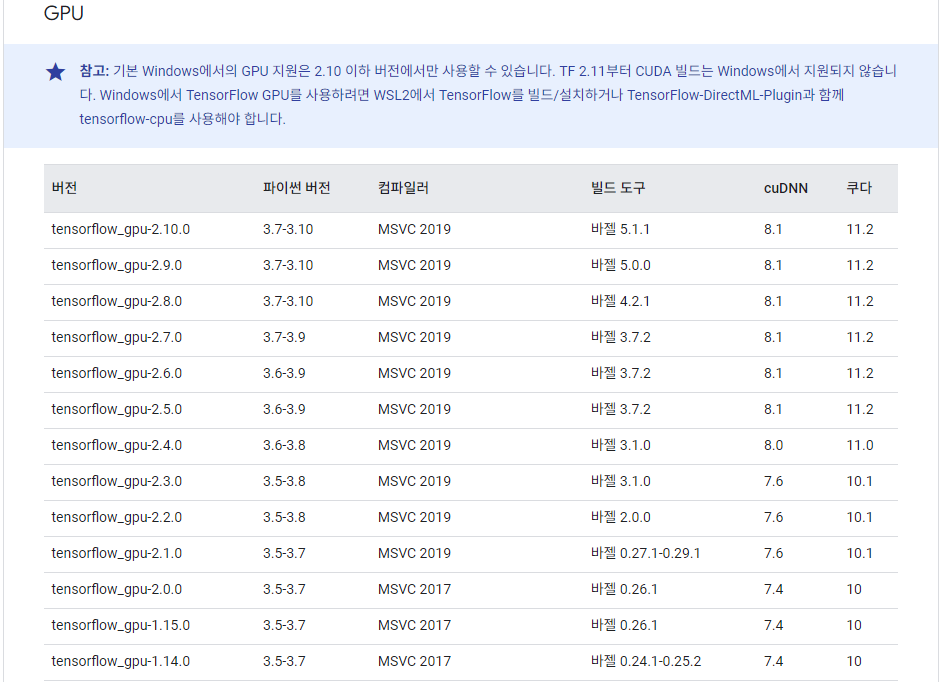Click 바젤 5.1.1 build tool cell

(x=620, y=229)
